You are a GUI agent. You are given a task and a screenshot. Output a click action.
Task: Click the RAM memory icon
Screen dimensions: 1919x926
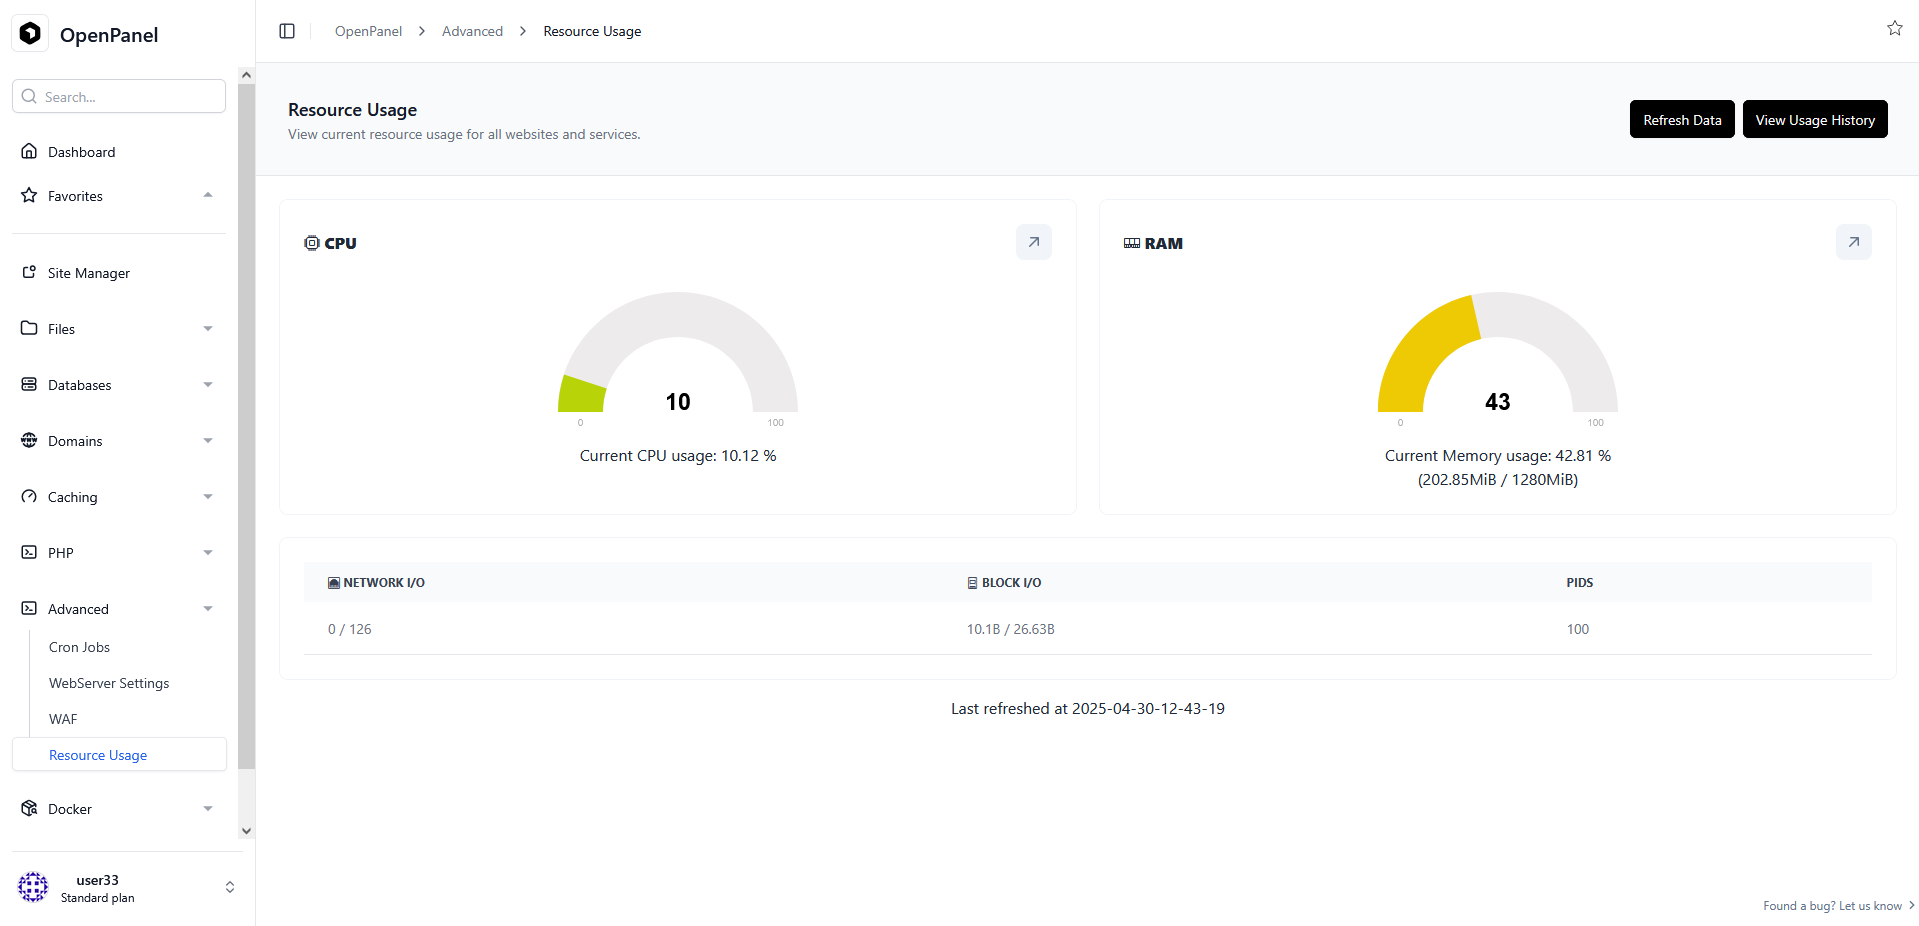tap(1132, 243)
